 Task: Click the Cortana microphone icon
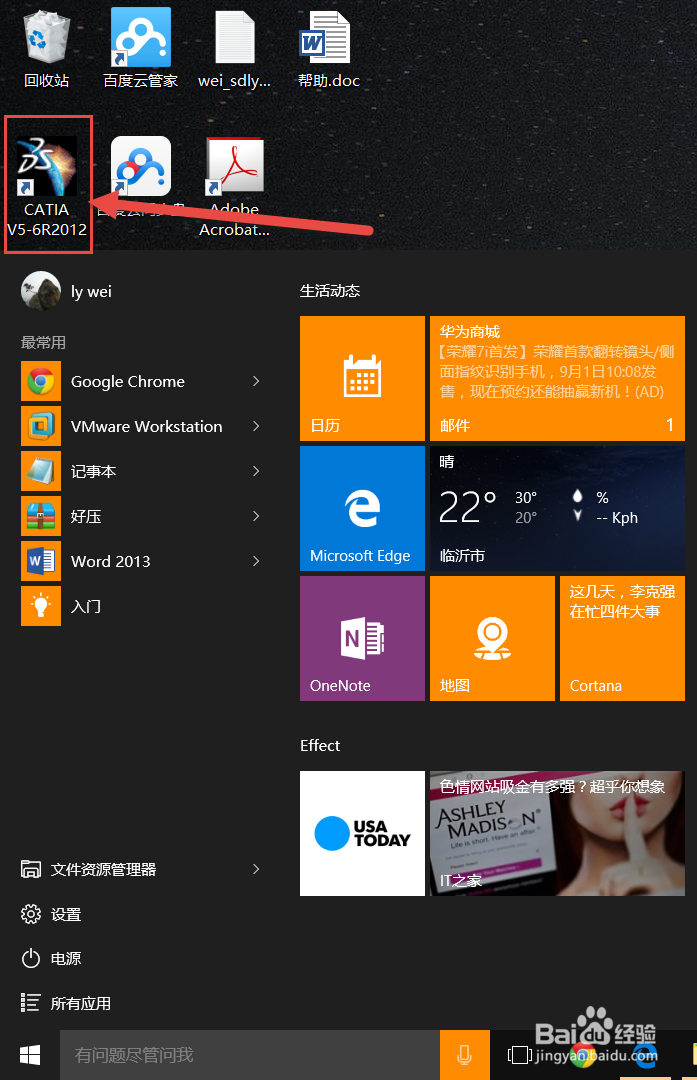pos(464,1055)
